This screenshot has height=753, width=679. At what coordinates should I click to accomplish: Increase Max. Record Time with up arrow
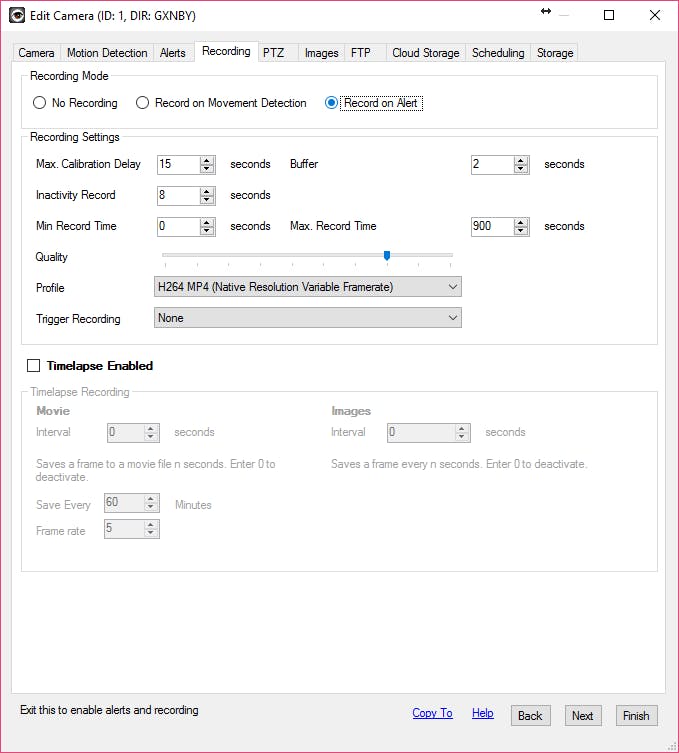pos(521,222)
